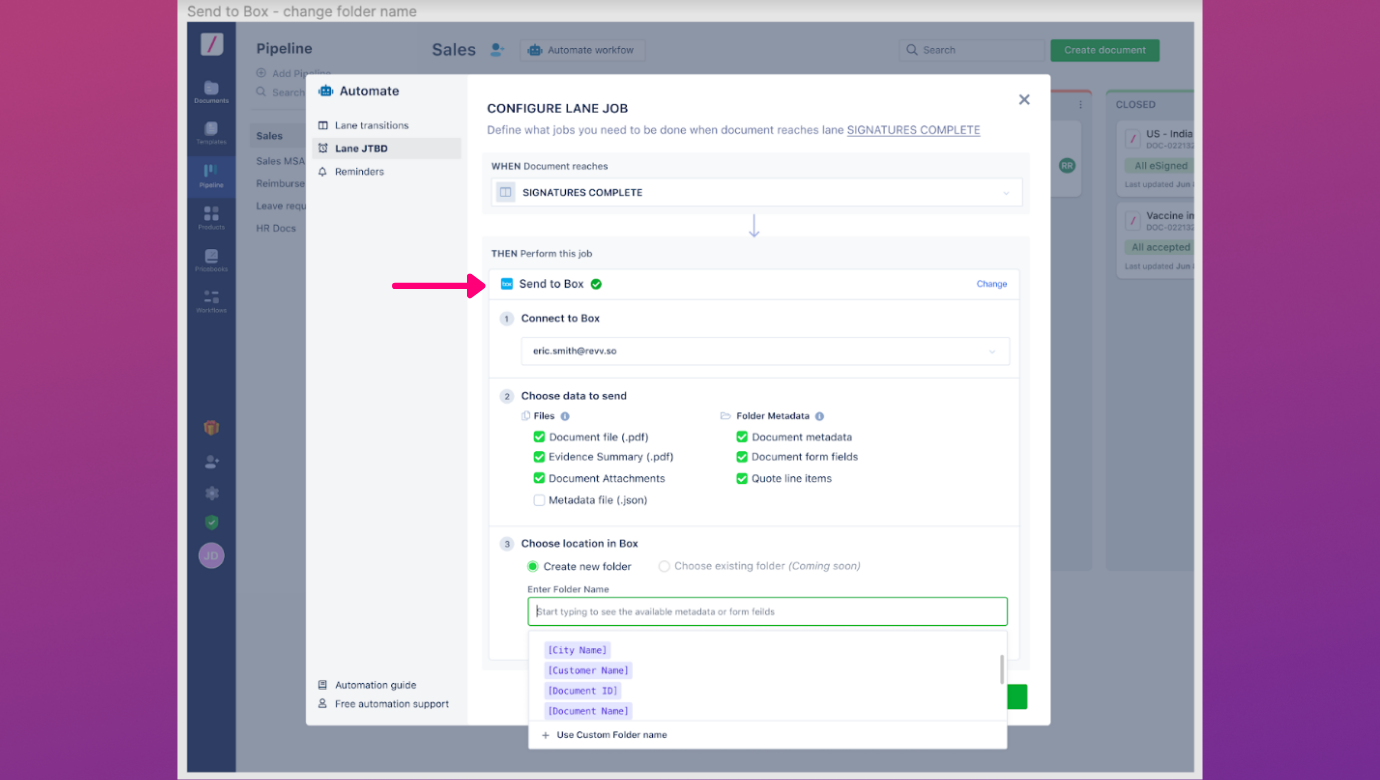Click the RR avatar on the card

[1067, 165]
